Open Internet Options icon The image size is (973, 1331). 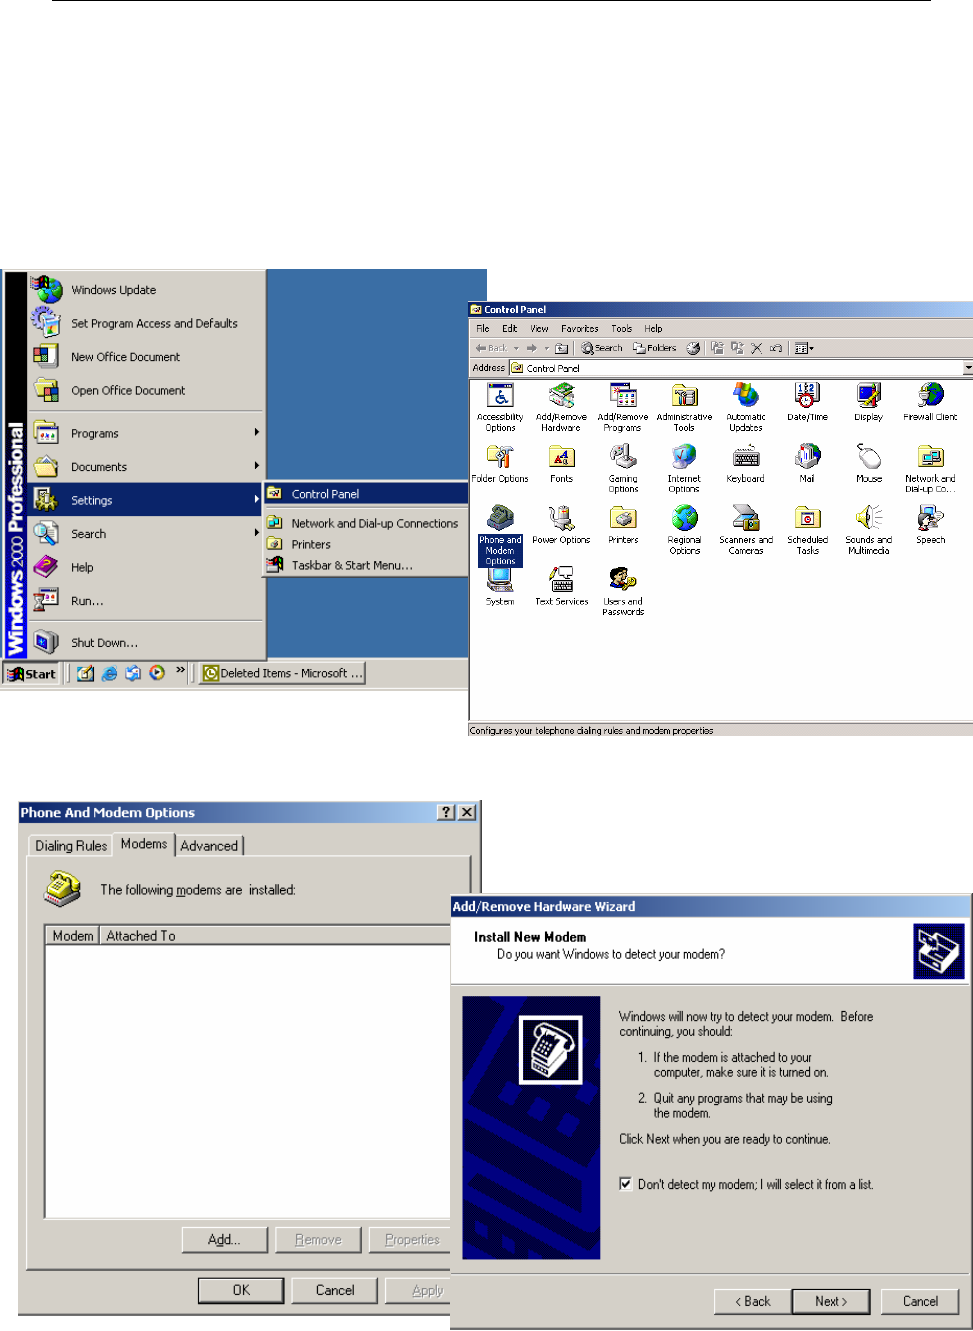coord(684,469)
